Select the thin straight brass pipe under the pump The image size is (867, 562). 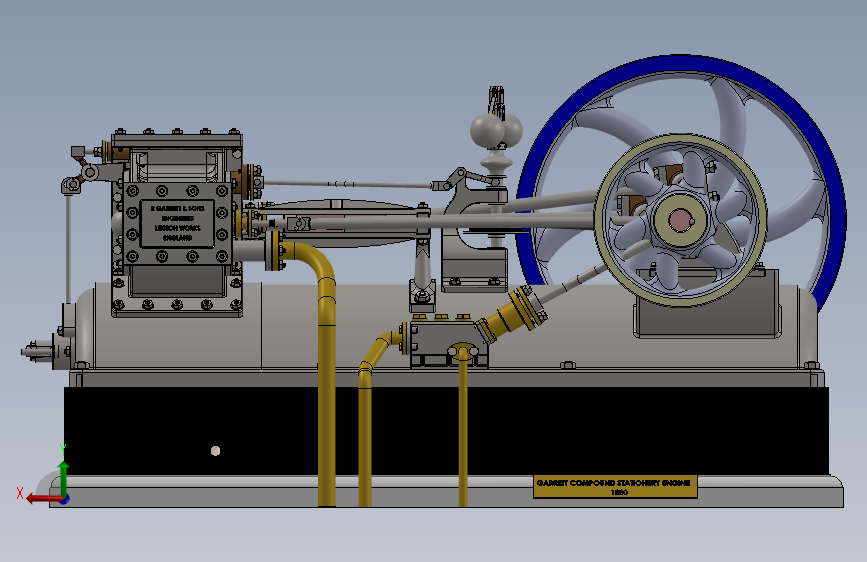pos(463,431)
